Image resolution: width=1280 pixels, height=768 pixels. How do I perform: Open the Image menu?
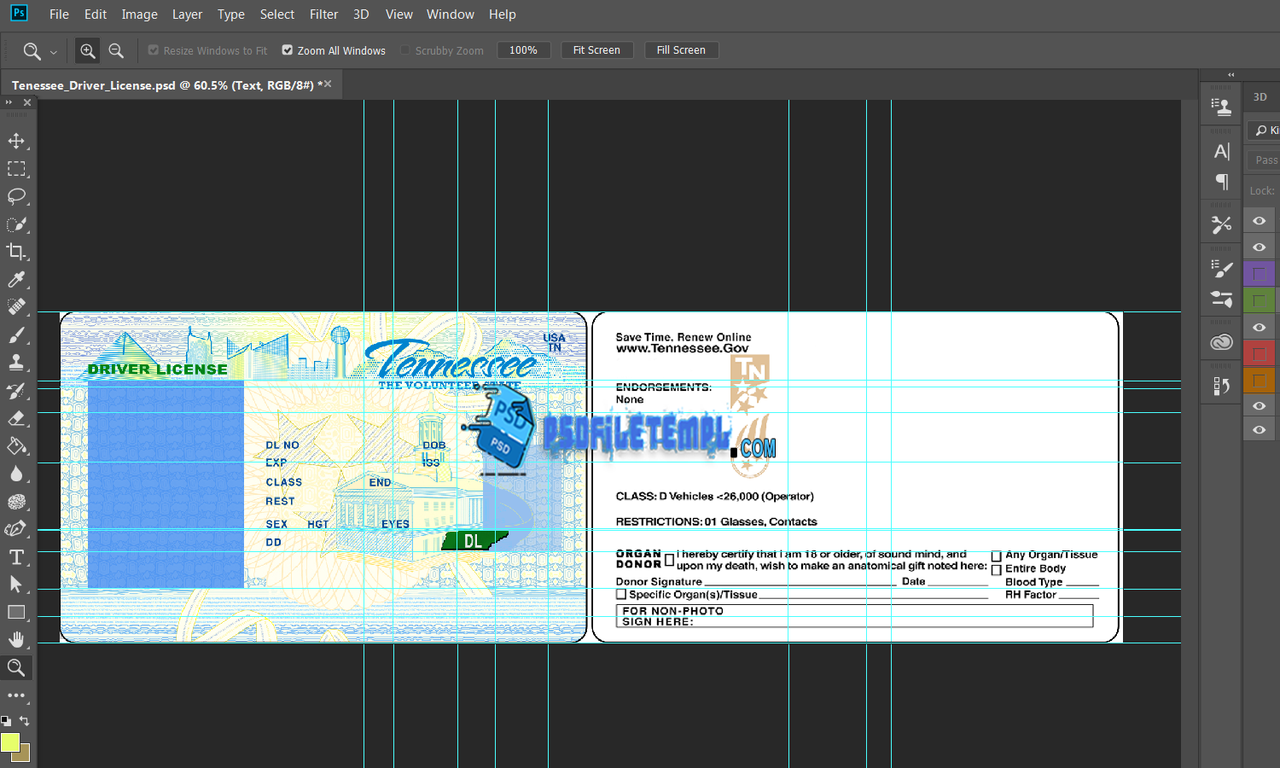[139, 14]
